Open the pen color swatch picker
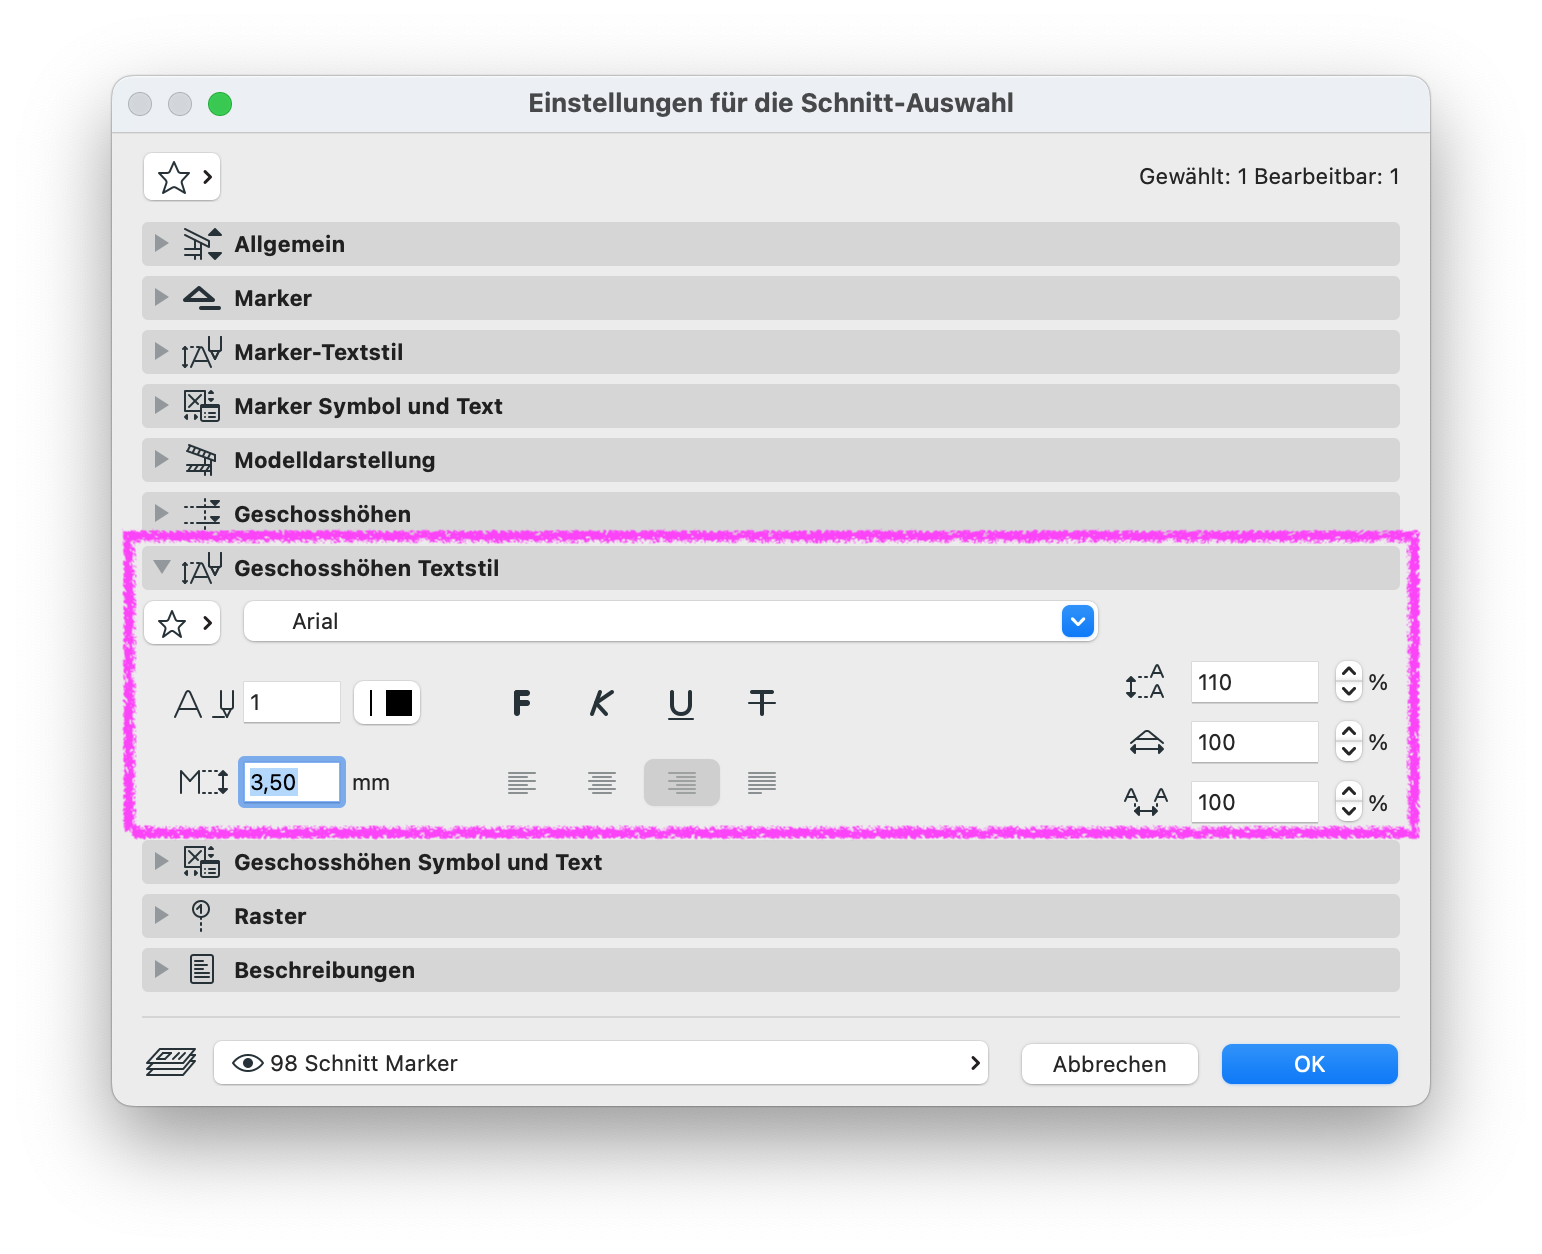Screen dimensions: 1542x1254 (387, 703)
